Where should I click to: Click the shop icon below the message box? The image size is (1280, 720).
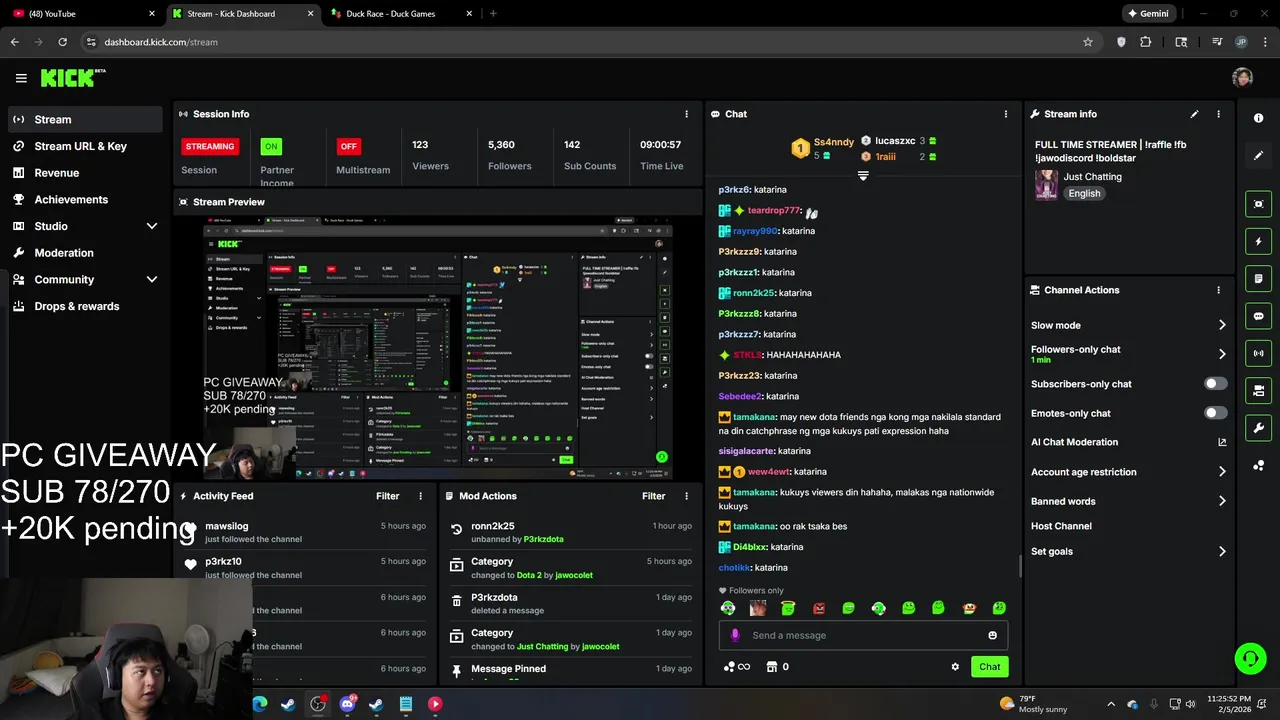coord(771,667)
